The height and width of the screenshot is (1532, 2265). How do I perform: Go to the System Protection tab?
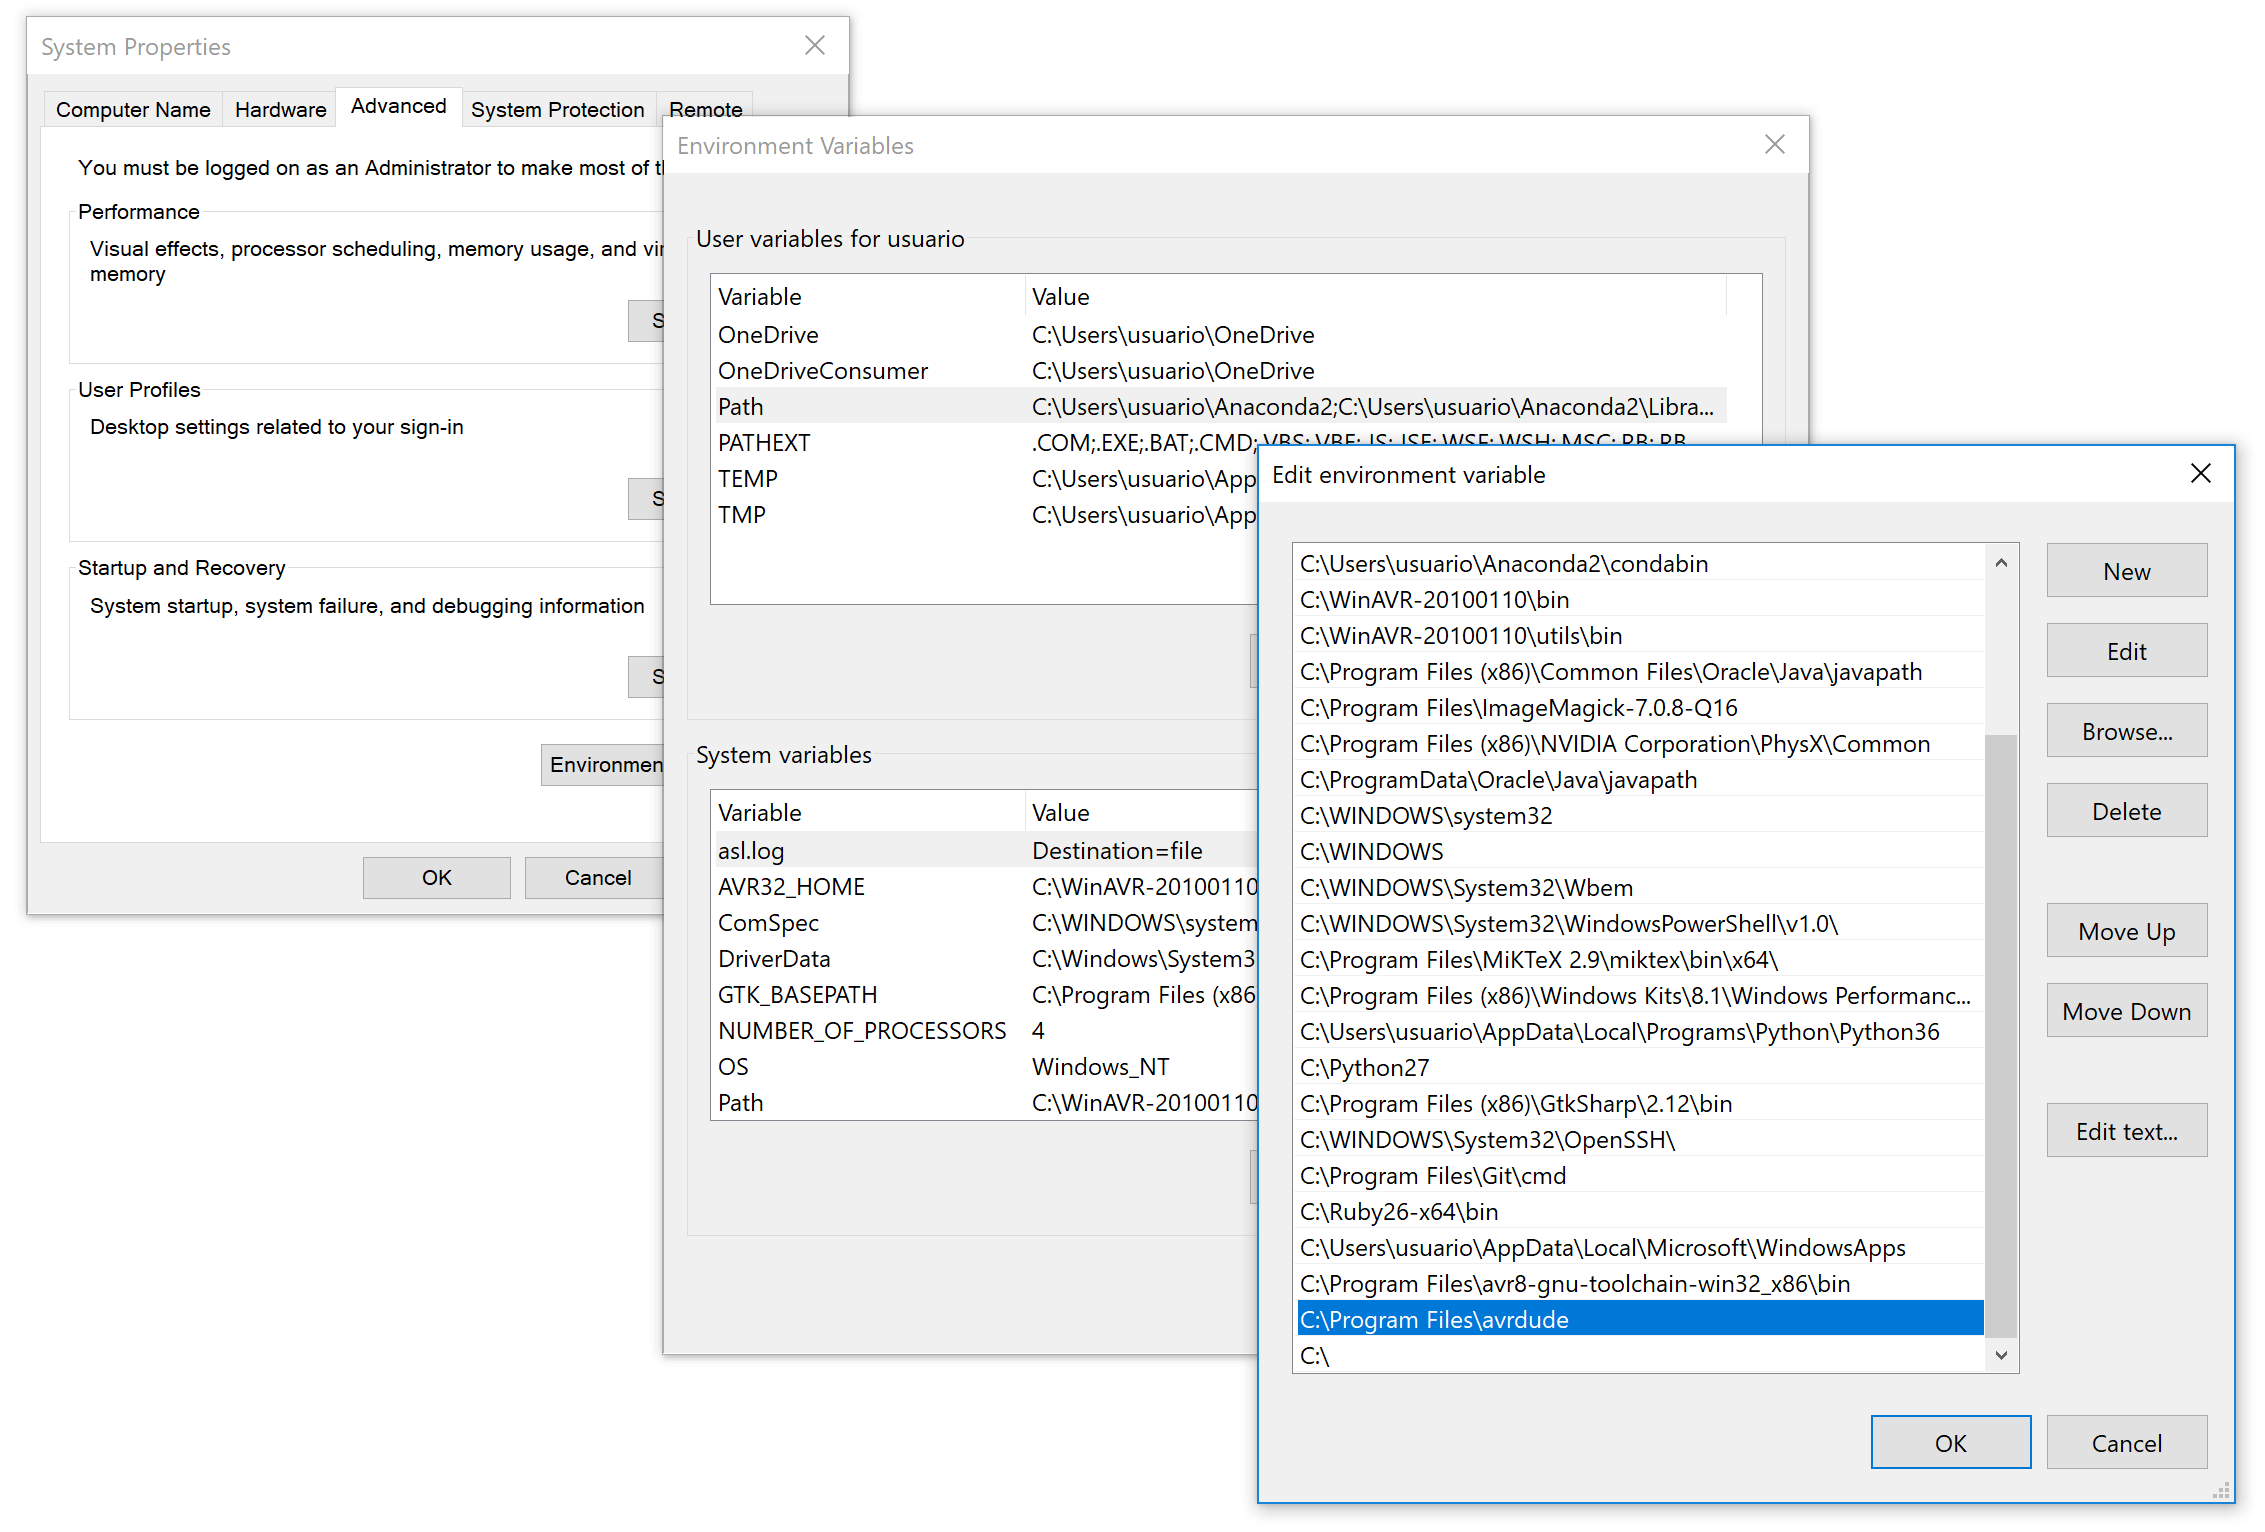point(557,110)
